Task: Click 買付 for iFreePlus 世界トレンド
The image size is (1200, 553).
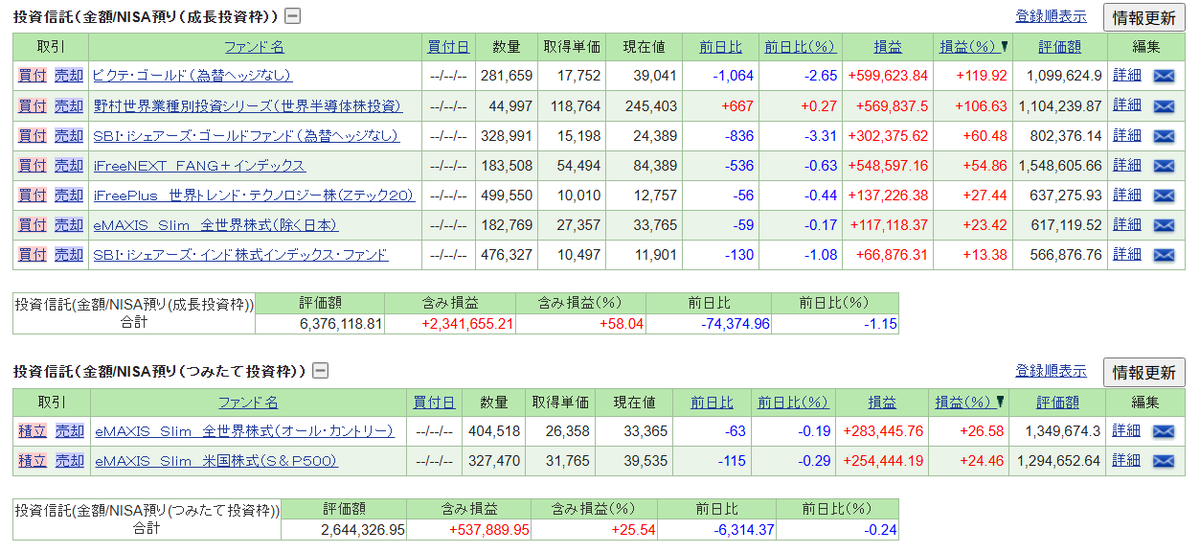Action: point(32,196)
